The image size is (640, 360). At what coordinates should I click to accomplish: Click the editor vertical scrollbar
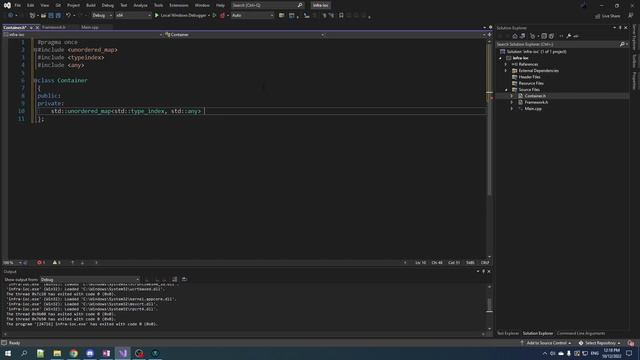coord(489,149)
